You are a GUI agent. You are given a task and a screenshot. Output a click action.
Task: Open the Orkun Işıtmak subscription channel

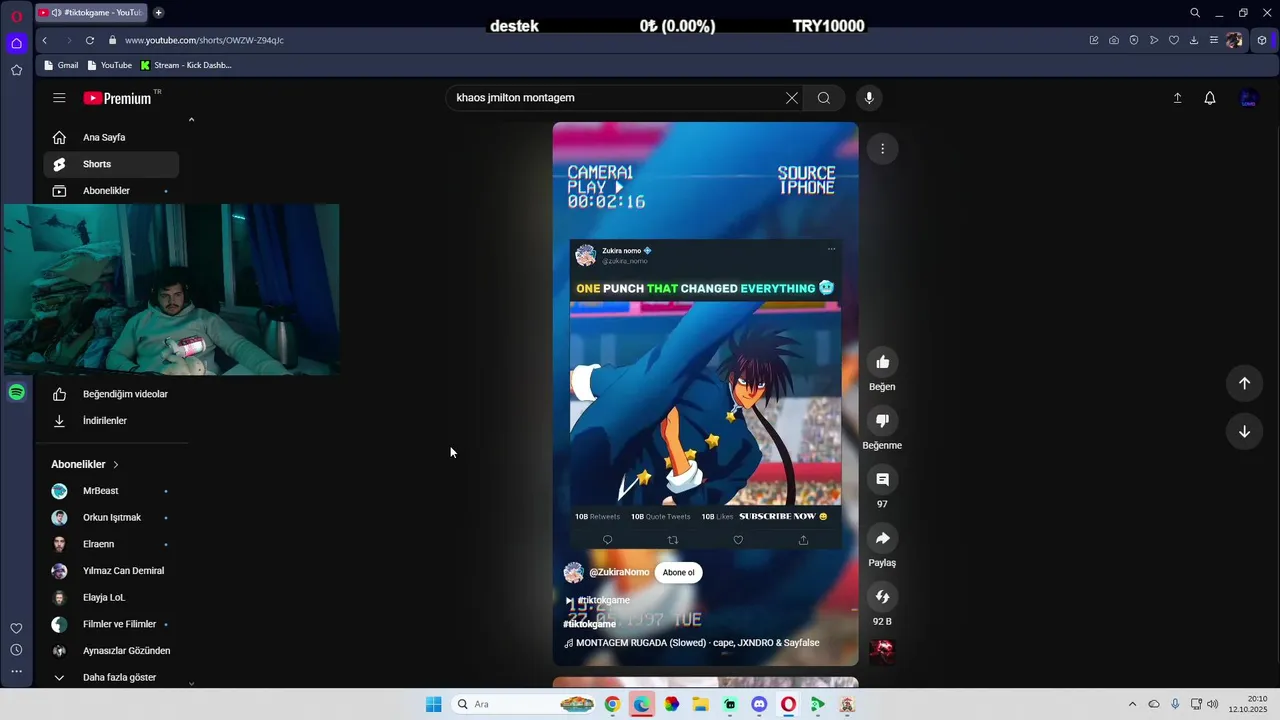pyautogui.click(x=111, y=518)
